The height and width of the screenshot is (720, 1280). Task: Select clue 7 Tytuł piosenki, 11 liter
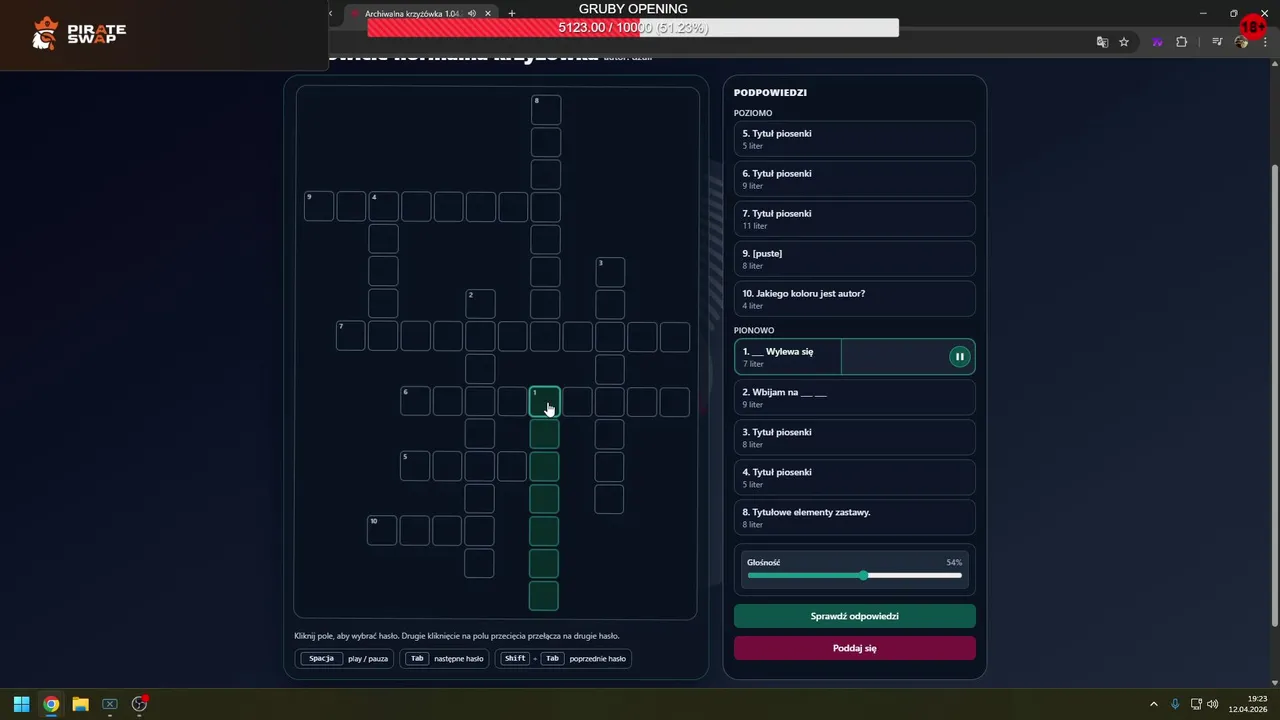point(854,218)
